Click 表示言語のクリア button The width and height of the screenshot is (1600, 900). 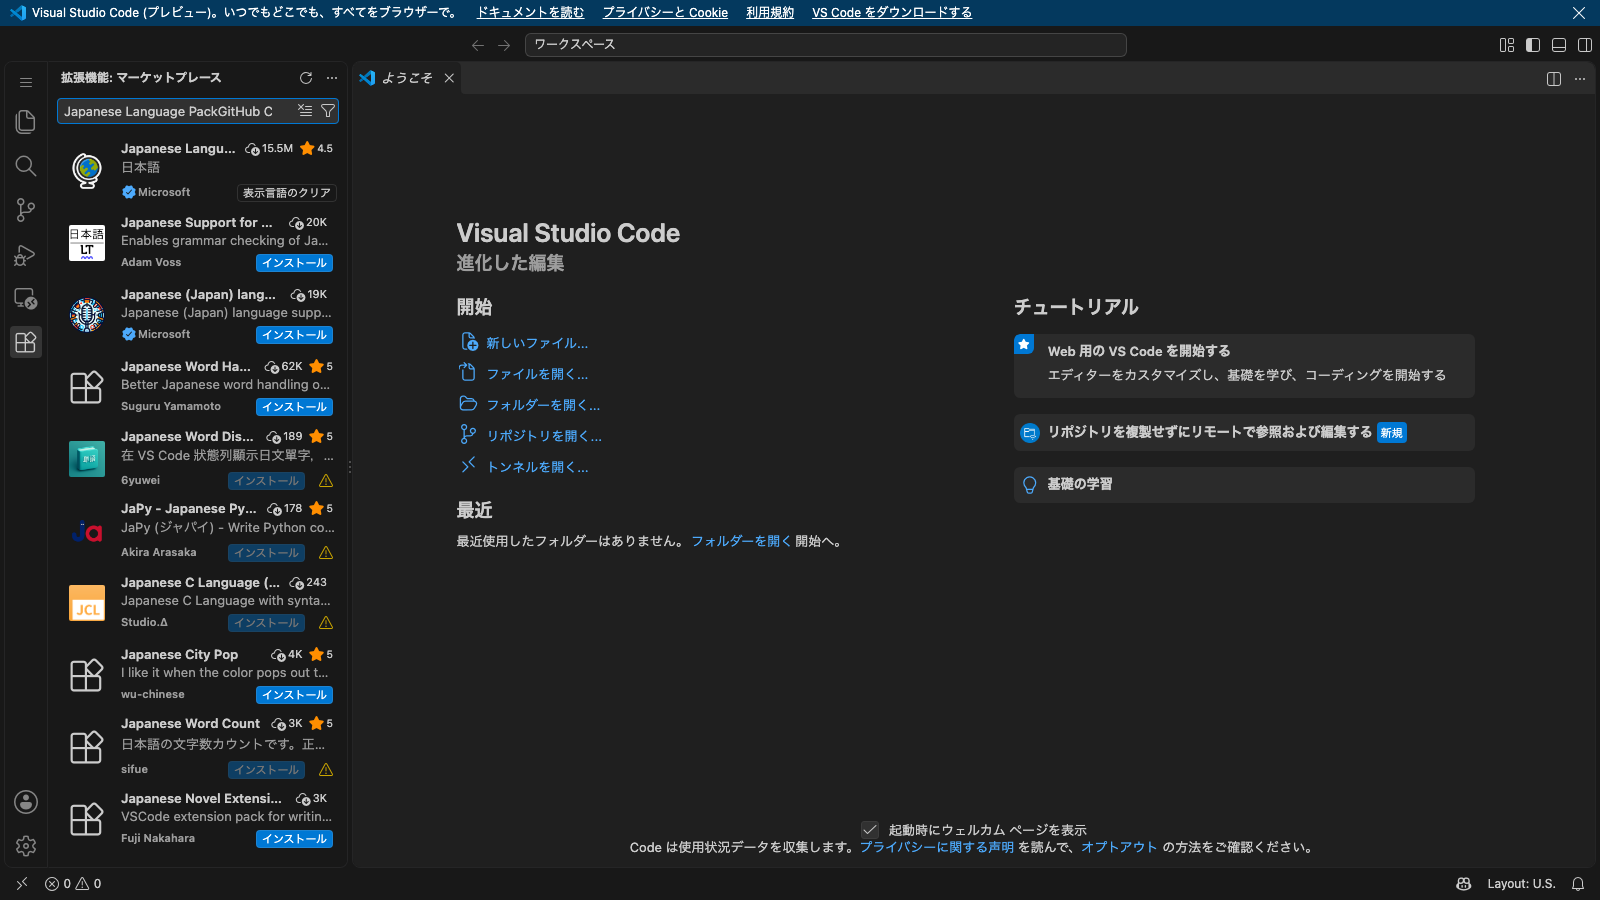(x=287, y=193)
